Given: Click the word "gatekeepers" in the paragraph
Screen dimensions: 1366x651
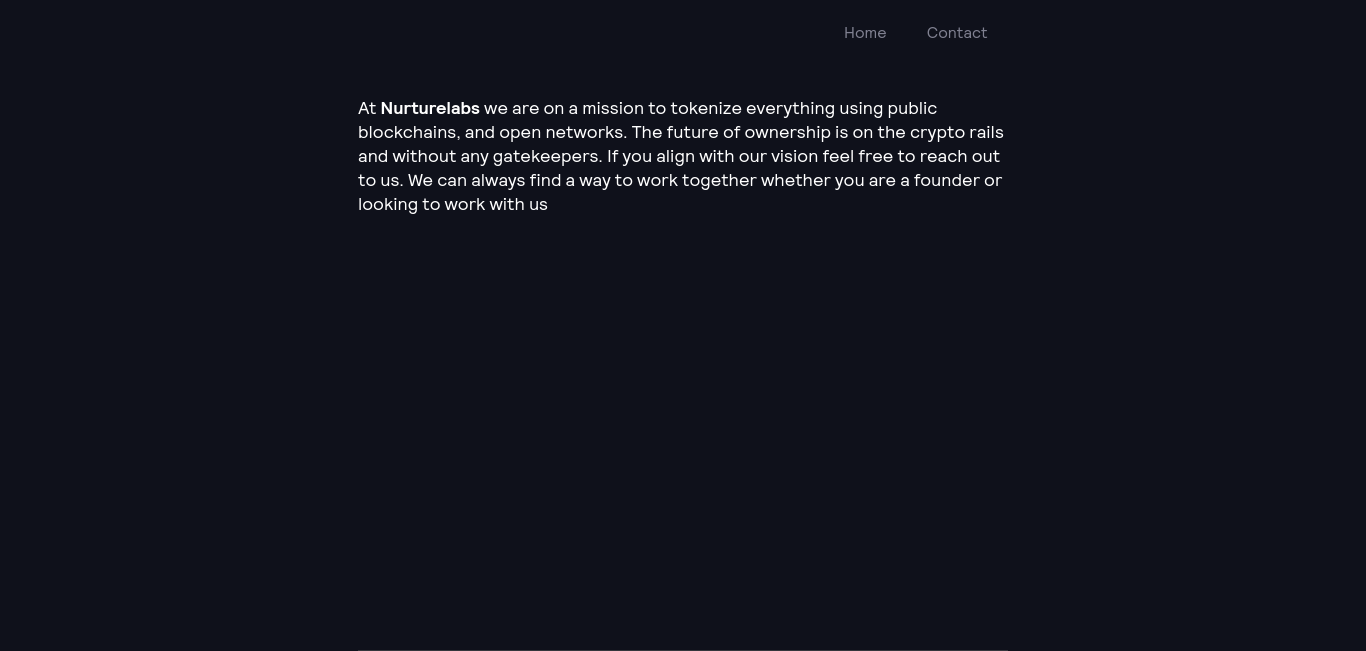Looking at the screenshot, I should 546,156.
